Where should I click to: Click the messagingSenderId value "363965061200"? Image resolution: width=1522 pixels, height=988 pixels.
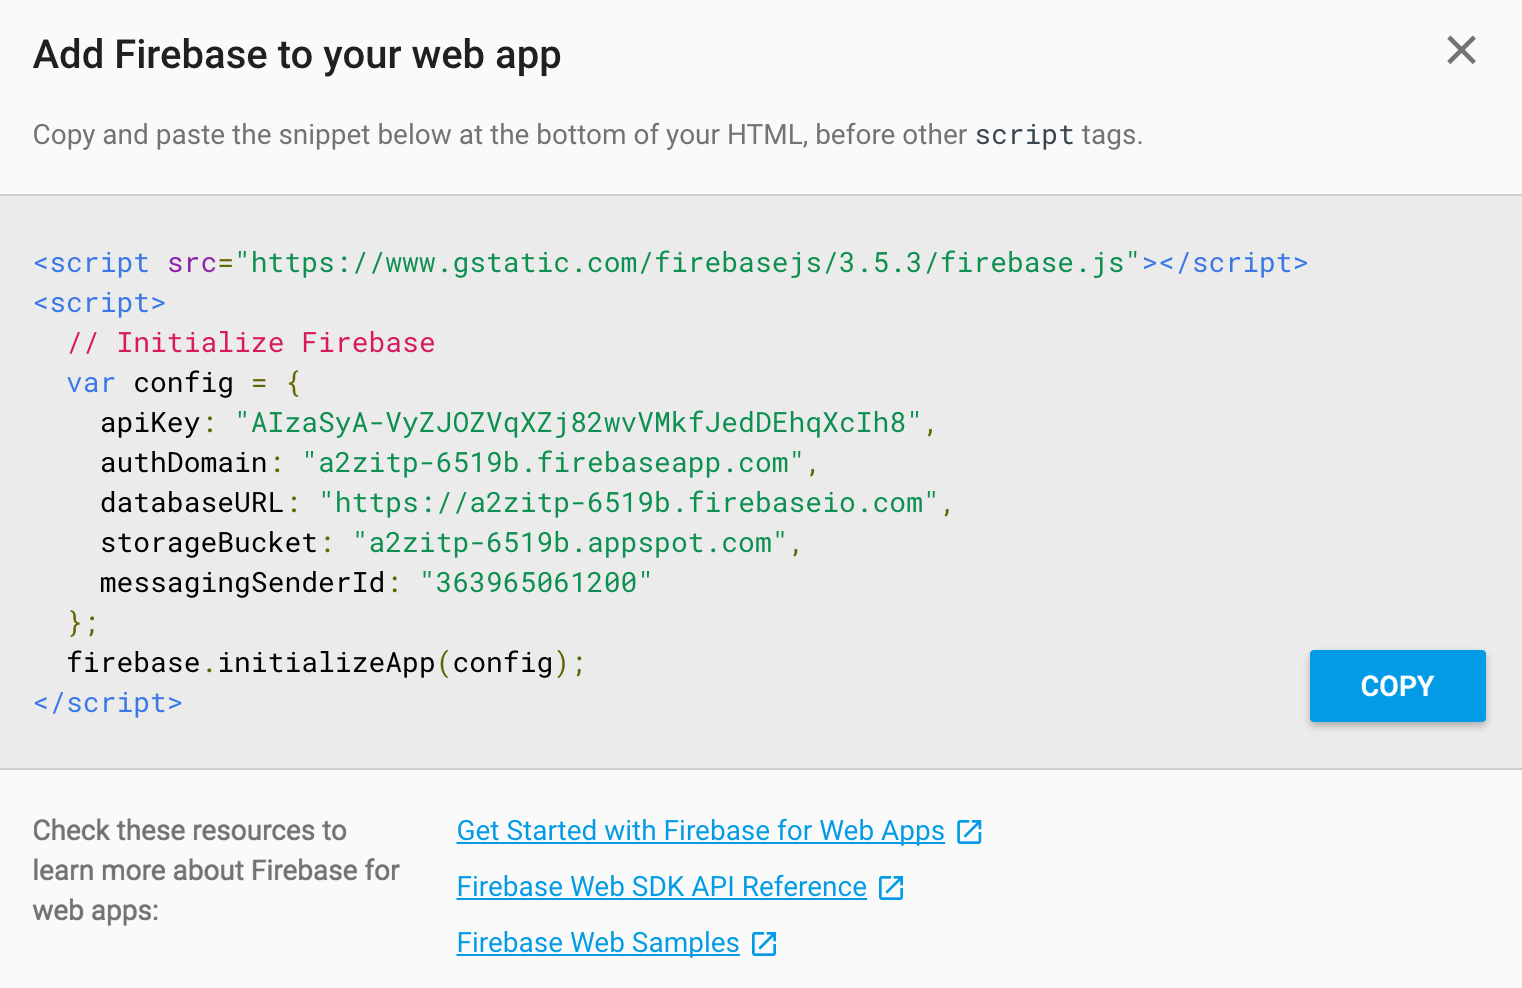tap(536, 583)
